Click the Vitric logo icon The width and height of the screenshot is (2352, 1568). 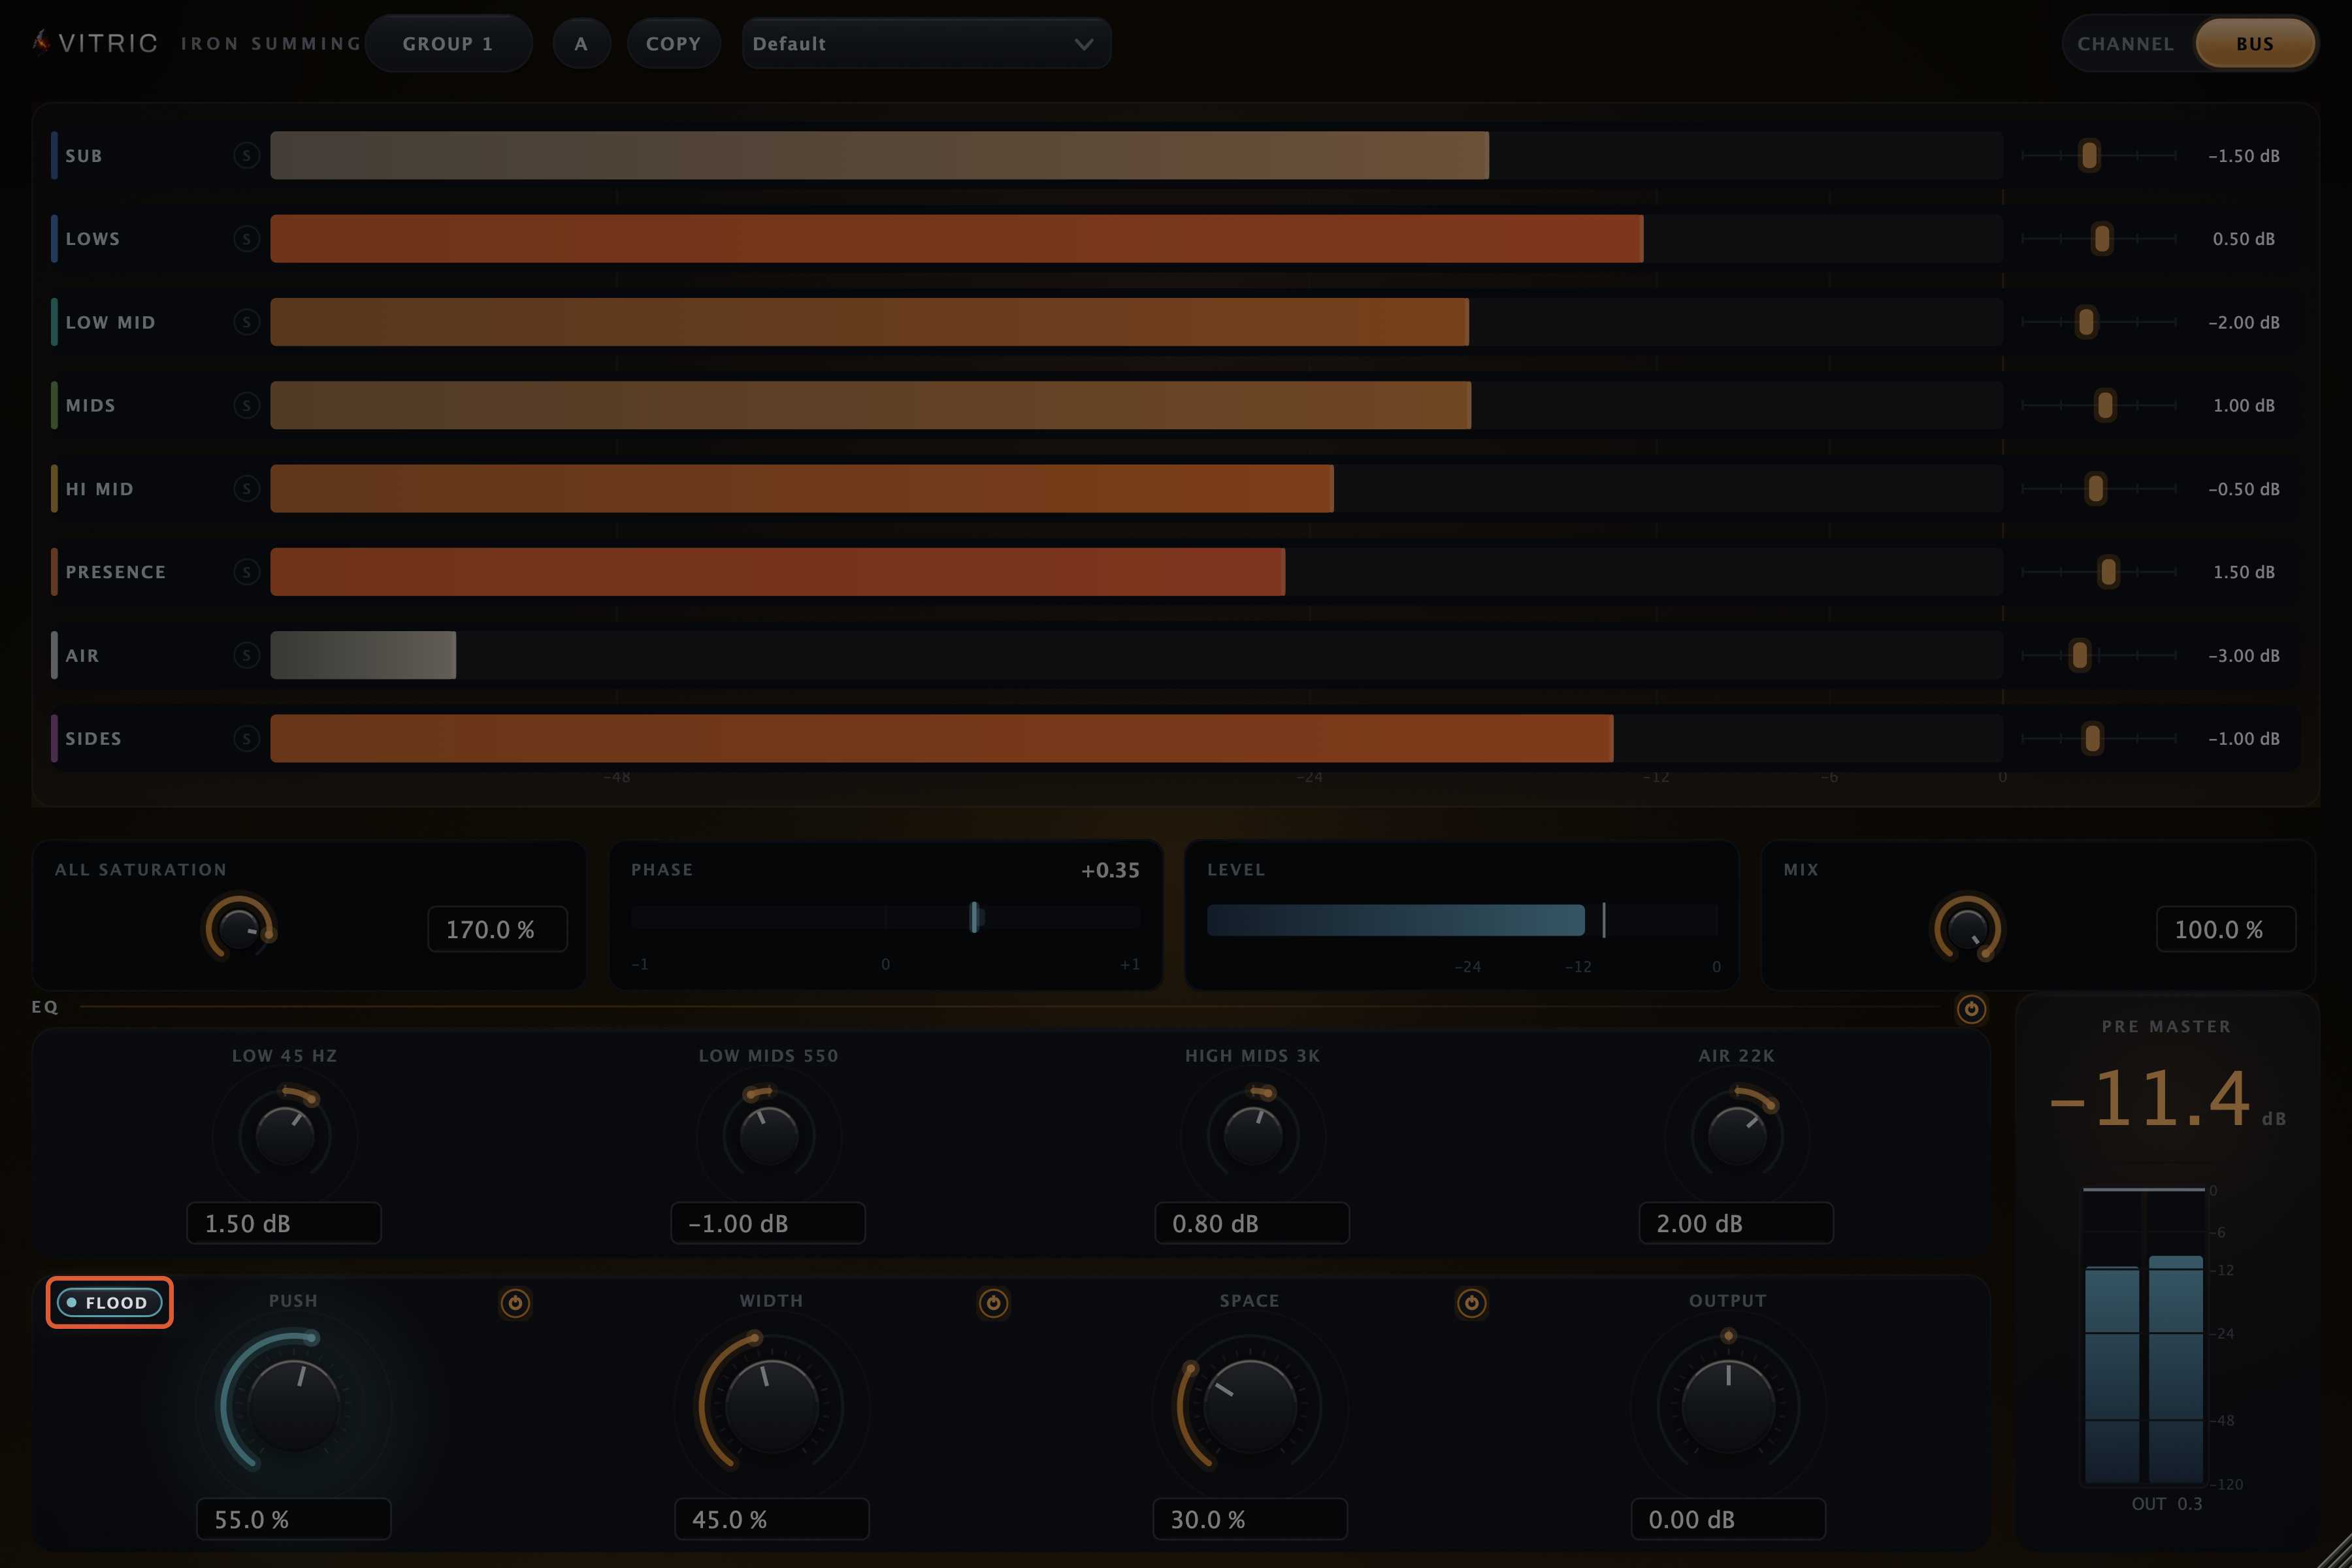(x=41, y=42)
